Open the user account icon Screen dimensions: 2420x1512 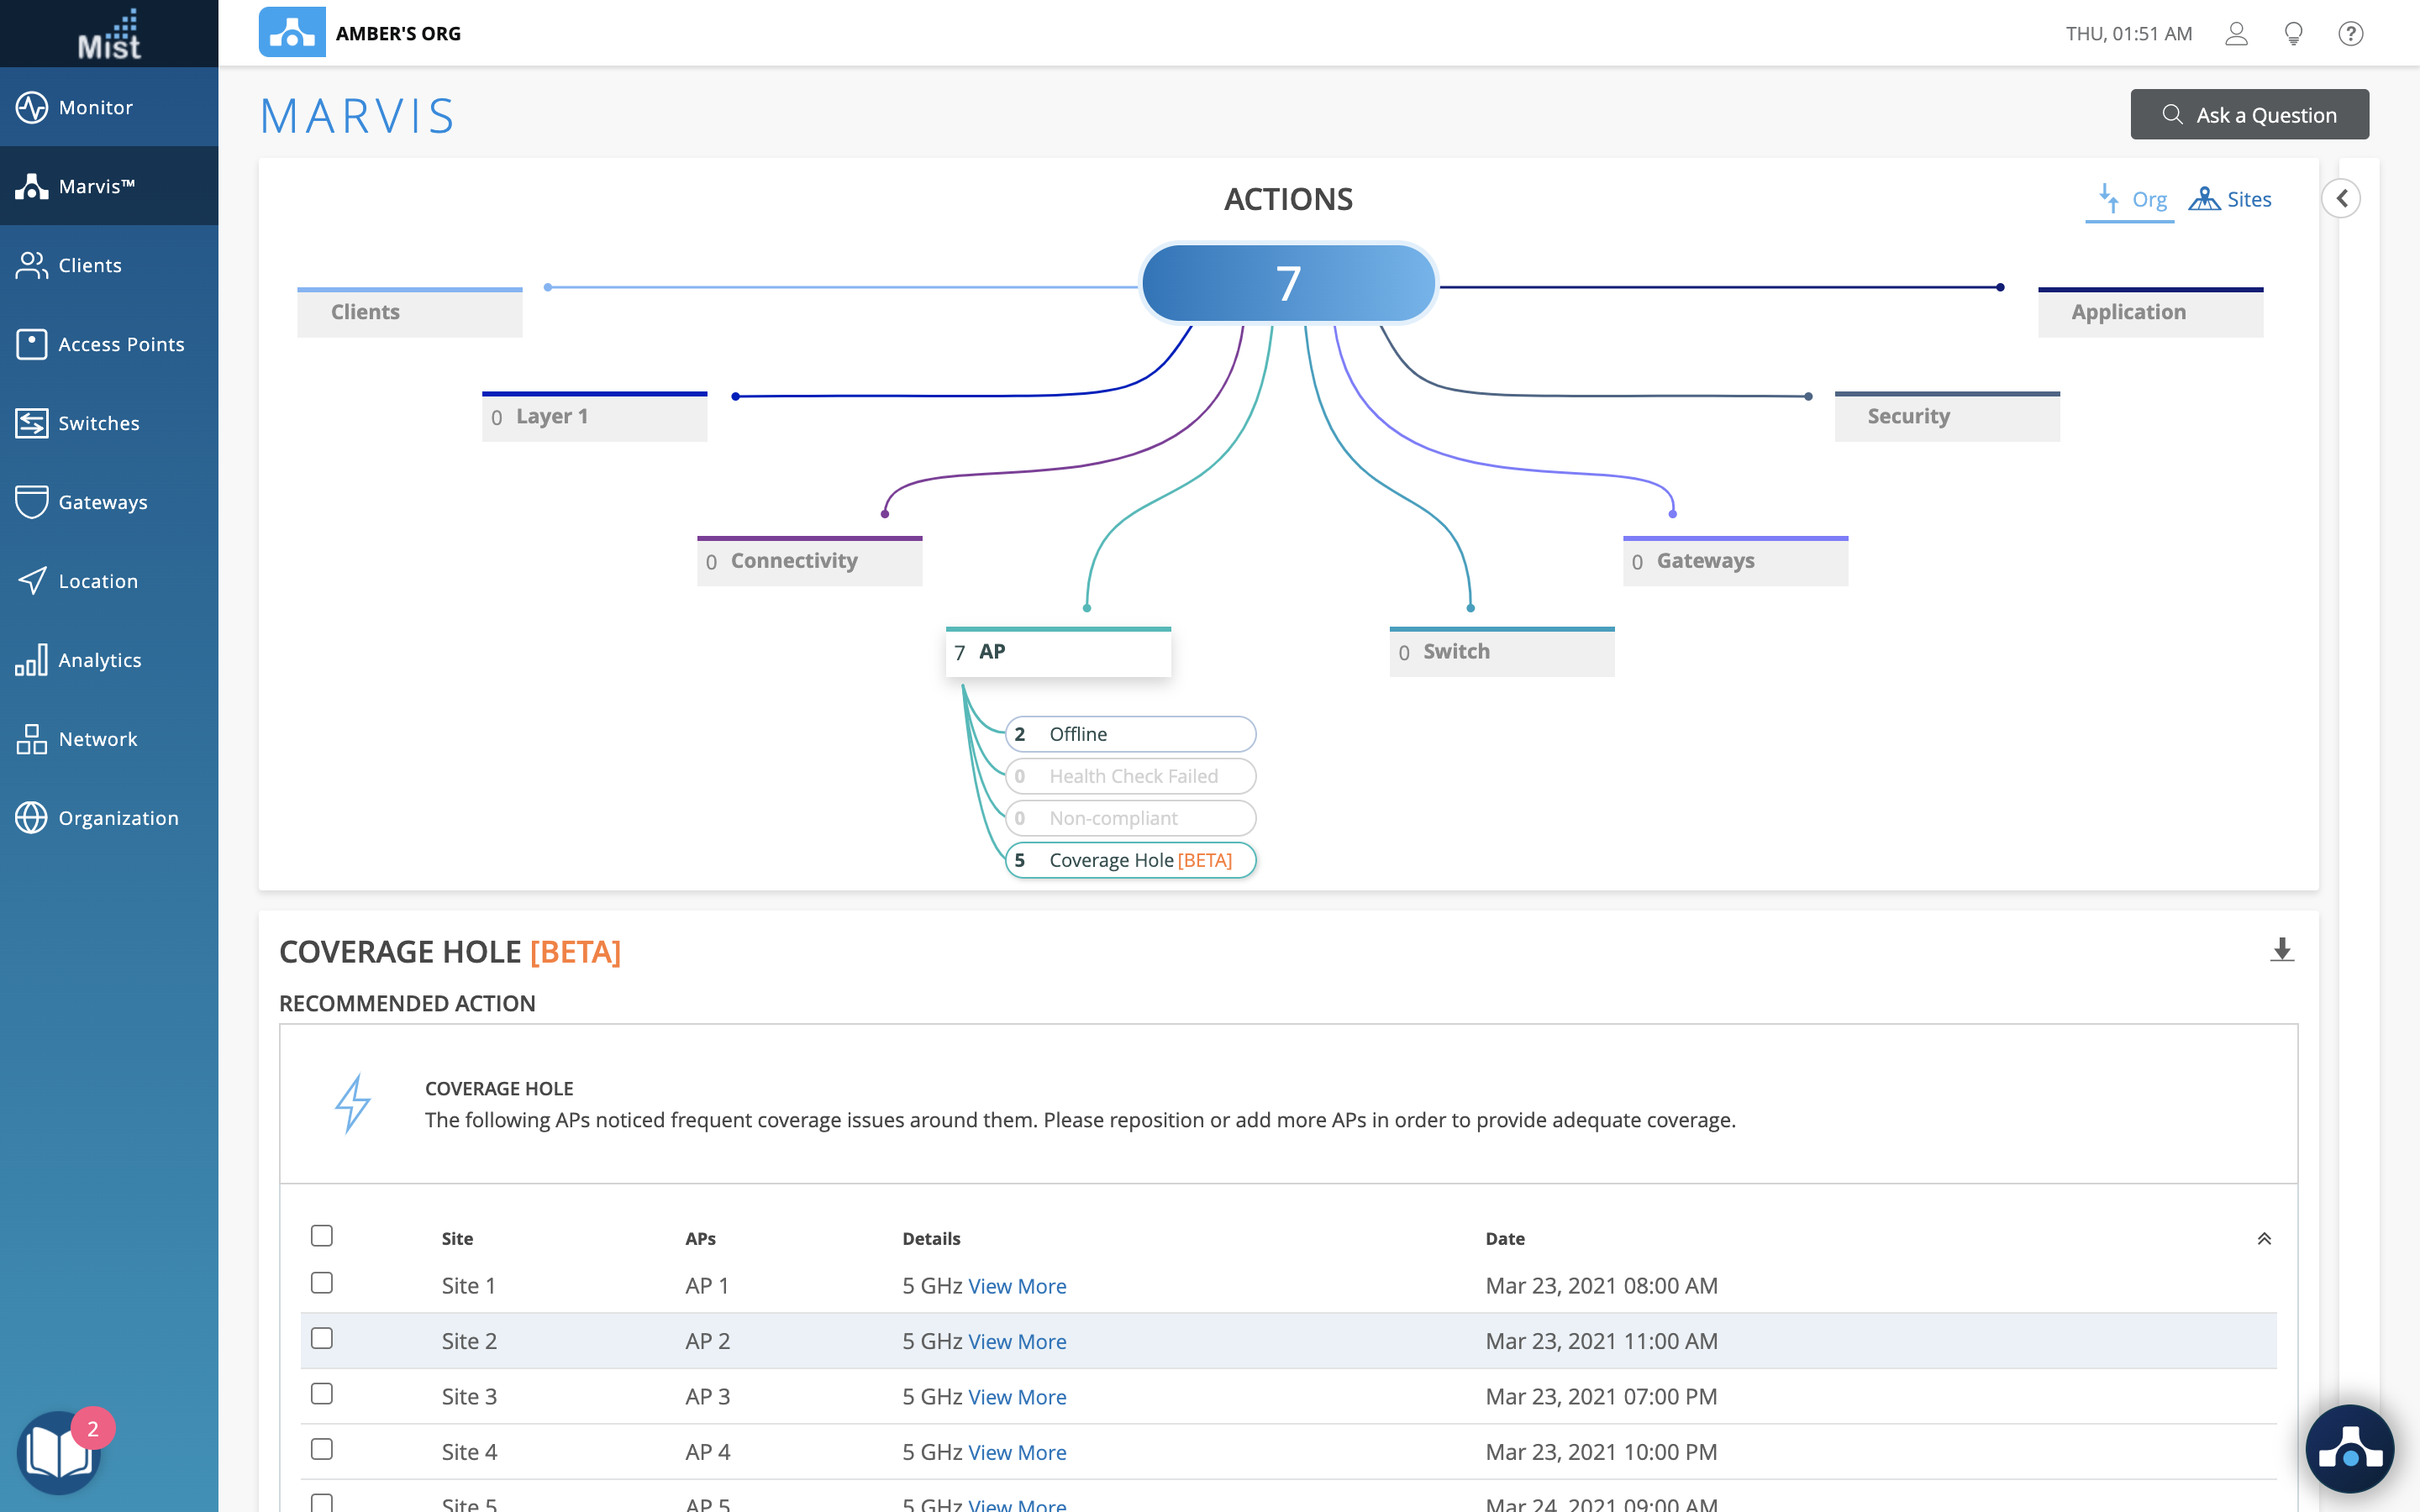[x=2236, y=34]
